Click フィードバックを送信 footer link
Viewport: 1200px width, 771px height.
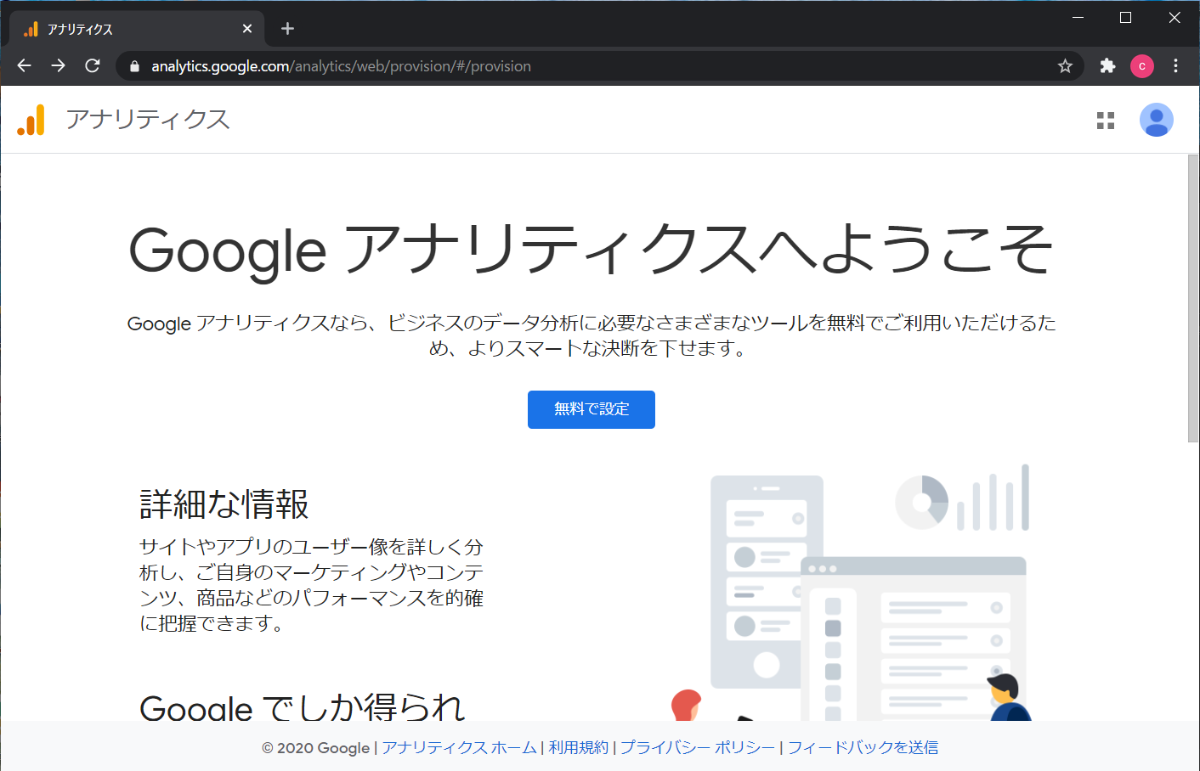(863, 747)
